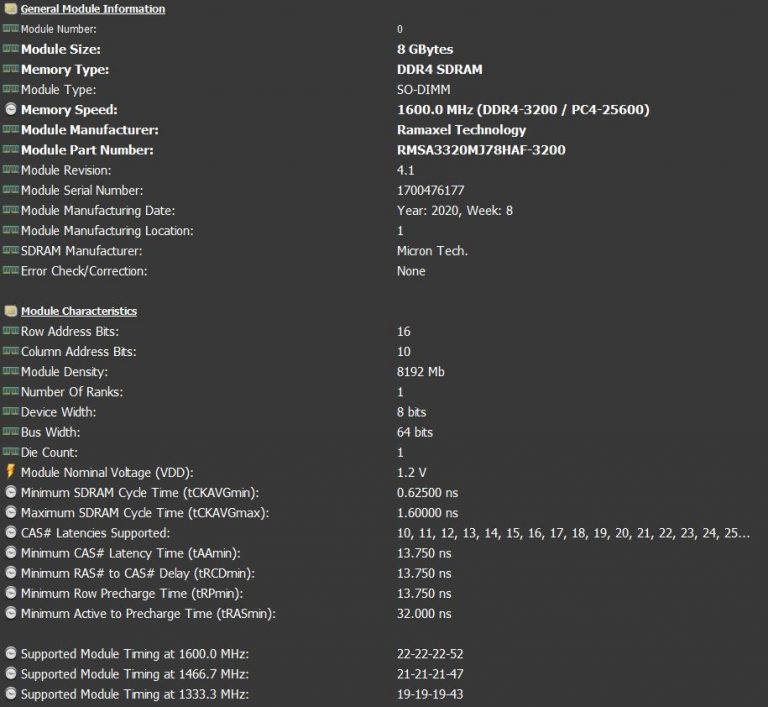Select the Supported Module Timing at 1333.3 MHz row

[135, 694]
